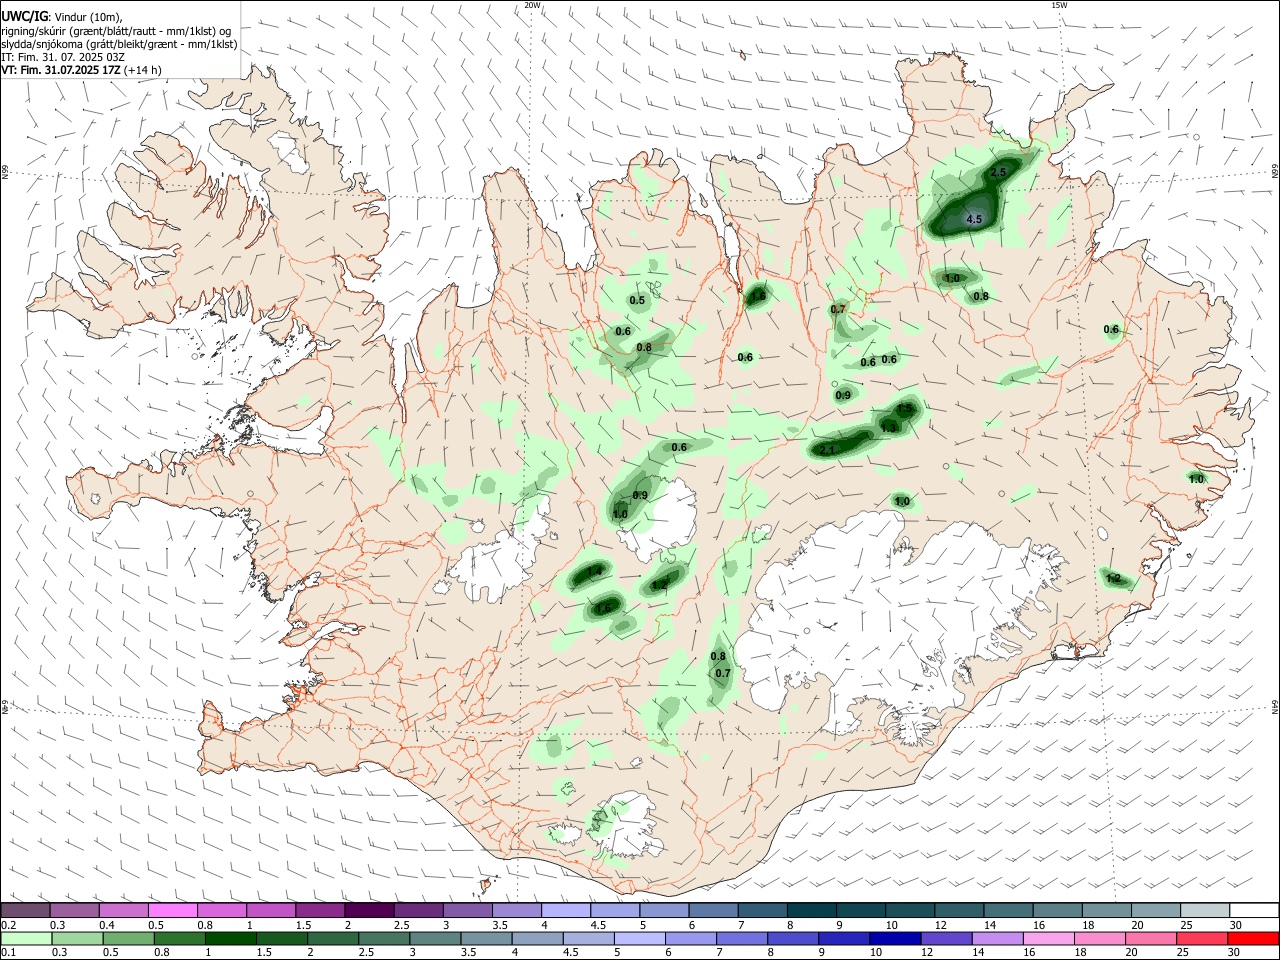This screenshot has height=960, width=1280.
Task: Pick darkest green rain swatch between 1 and 1.5
Action: coord(229,938)
